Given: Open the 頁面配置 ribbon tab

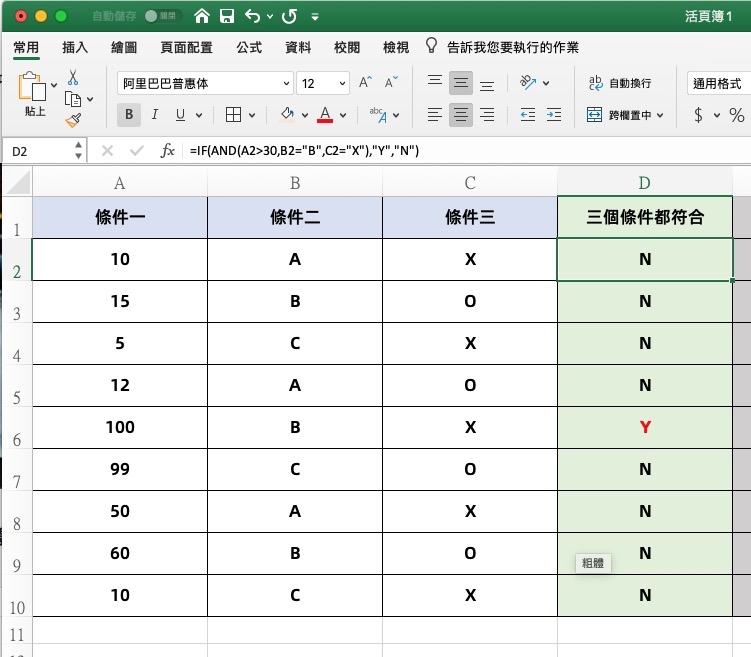Looking at the screenshot, I should tap(186, 47).
